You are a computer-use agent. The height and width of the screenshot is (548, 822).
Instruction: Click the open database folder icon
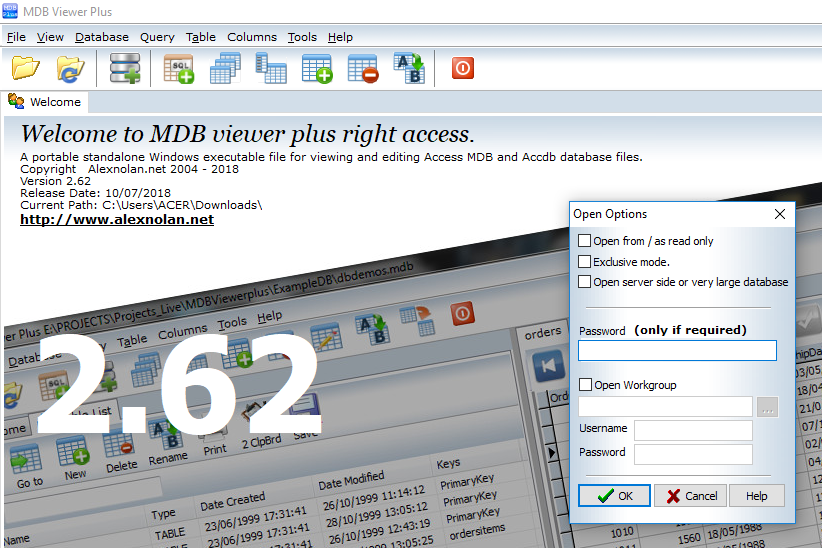pyautogui.click(x=26, y=68)
